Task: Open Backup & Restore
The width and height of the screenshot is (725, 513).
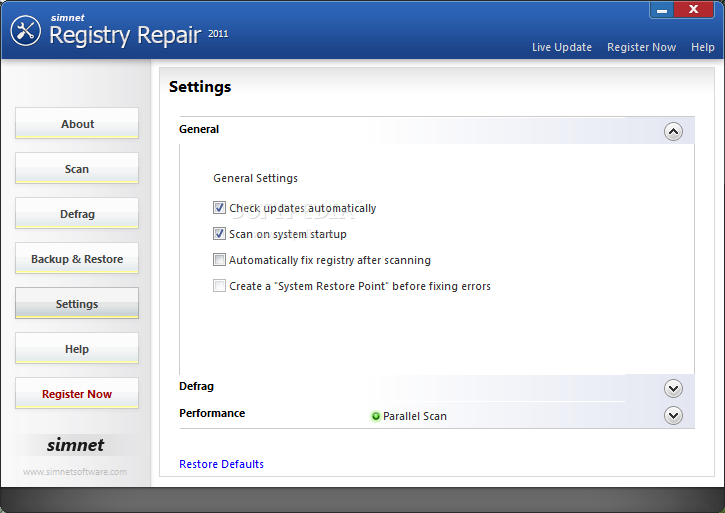Action: pyautogui.click(x=77, y=258)
